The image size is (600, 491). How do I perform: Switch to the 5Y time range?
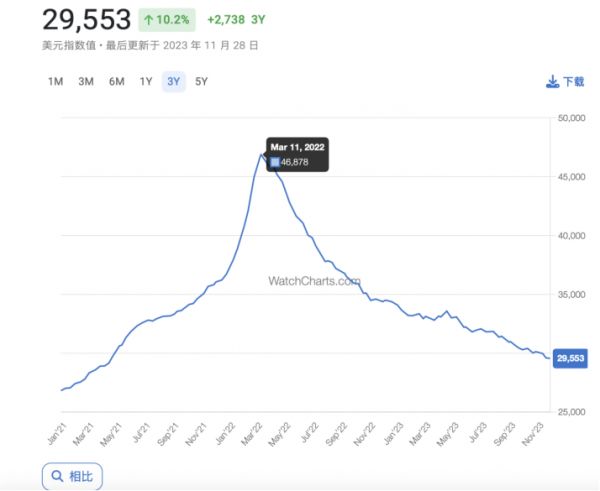201,82
